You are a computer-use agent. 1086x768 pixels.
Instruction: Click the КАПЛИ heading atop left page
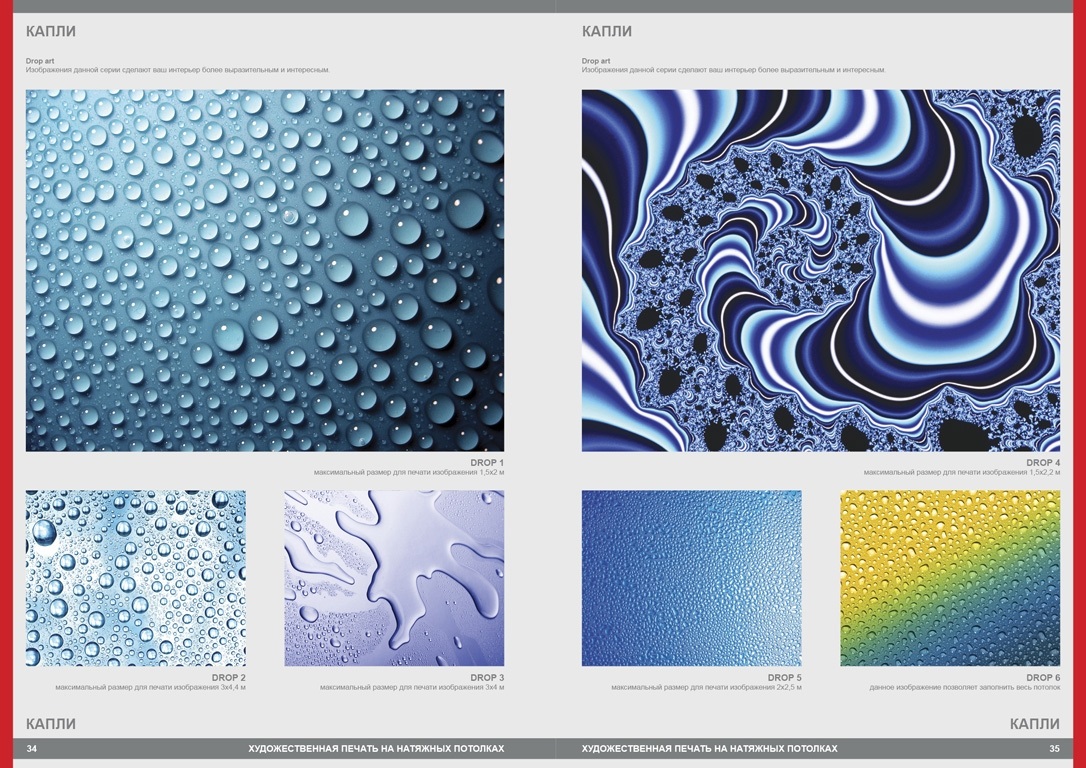point(51,31)
